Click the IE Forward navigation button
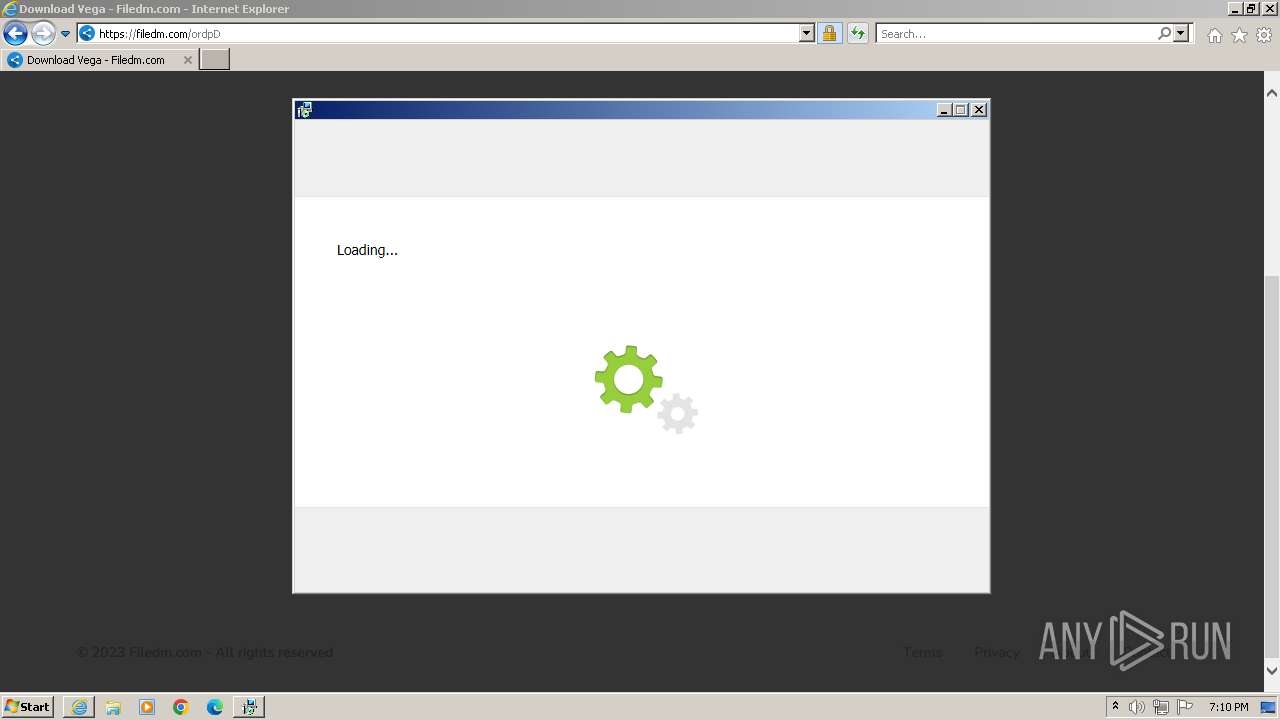Screen dimensions: 1280x720 43,34
